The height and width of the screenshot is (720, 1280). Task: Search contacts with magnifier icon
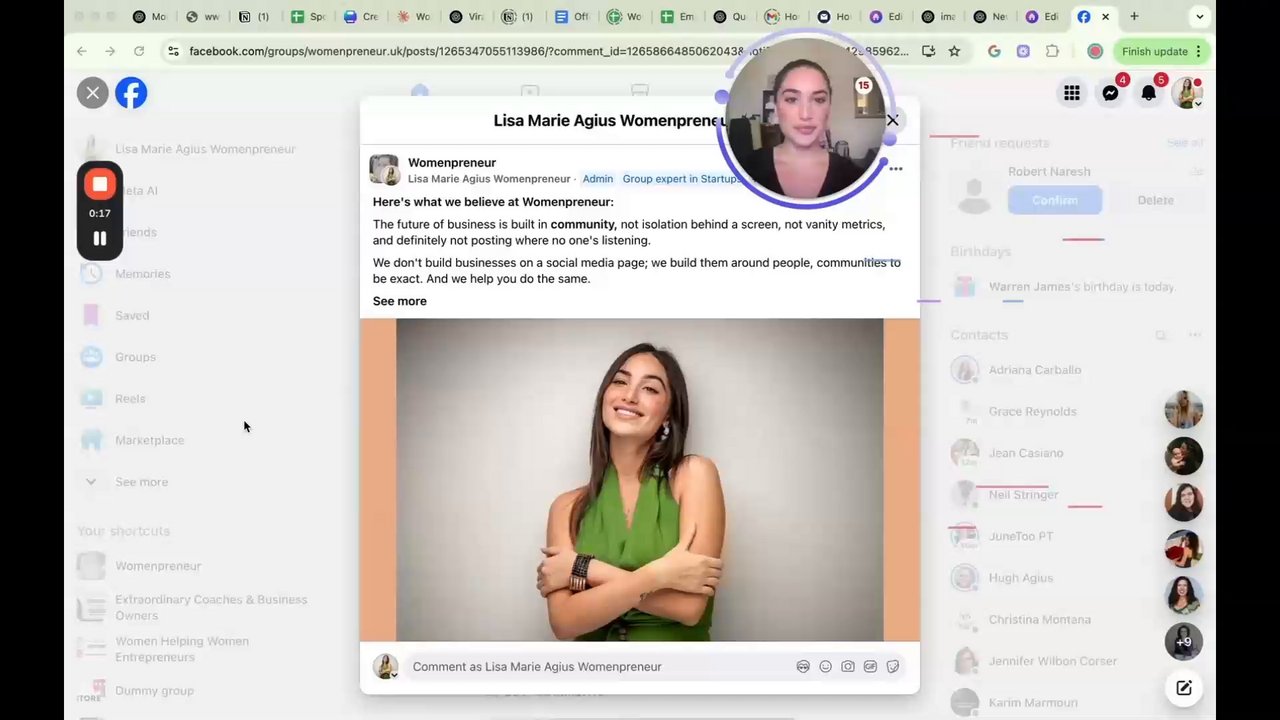pyautogui.click(x=1161, y=335)
